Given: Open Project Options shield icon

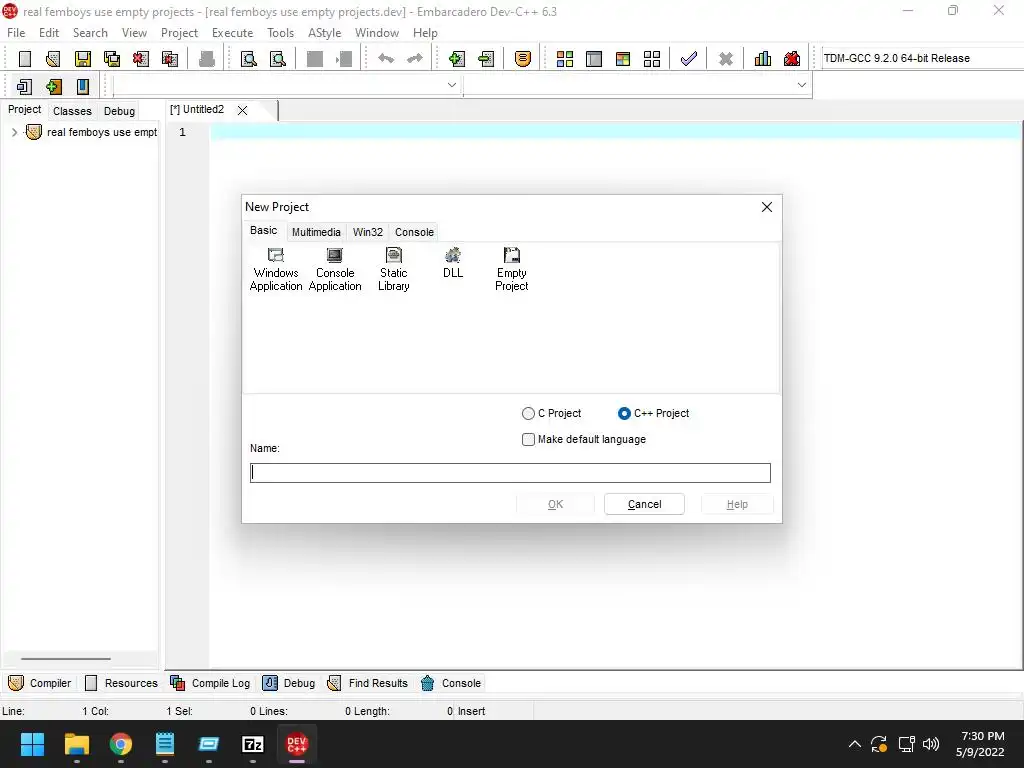Looking at the screenshot, I should click(522, 59).
